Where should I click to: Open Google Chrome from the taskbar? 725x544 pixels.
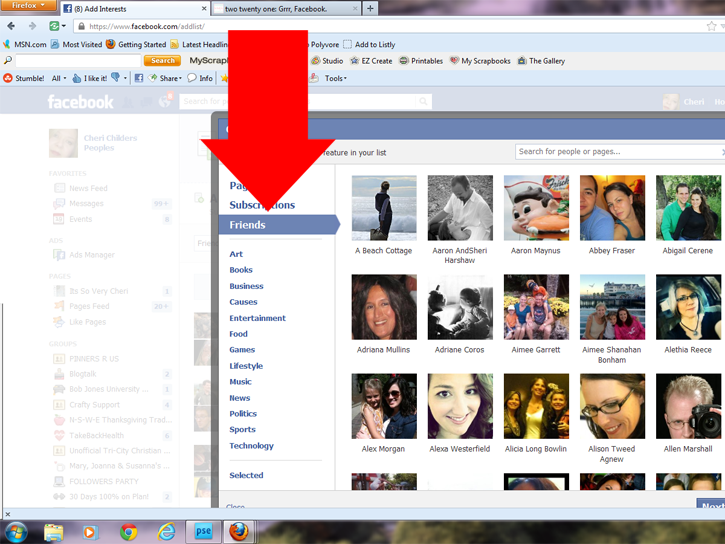(128, 532)
